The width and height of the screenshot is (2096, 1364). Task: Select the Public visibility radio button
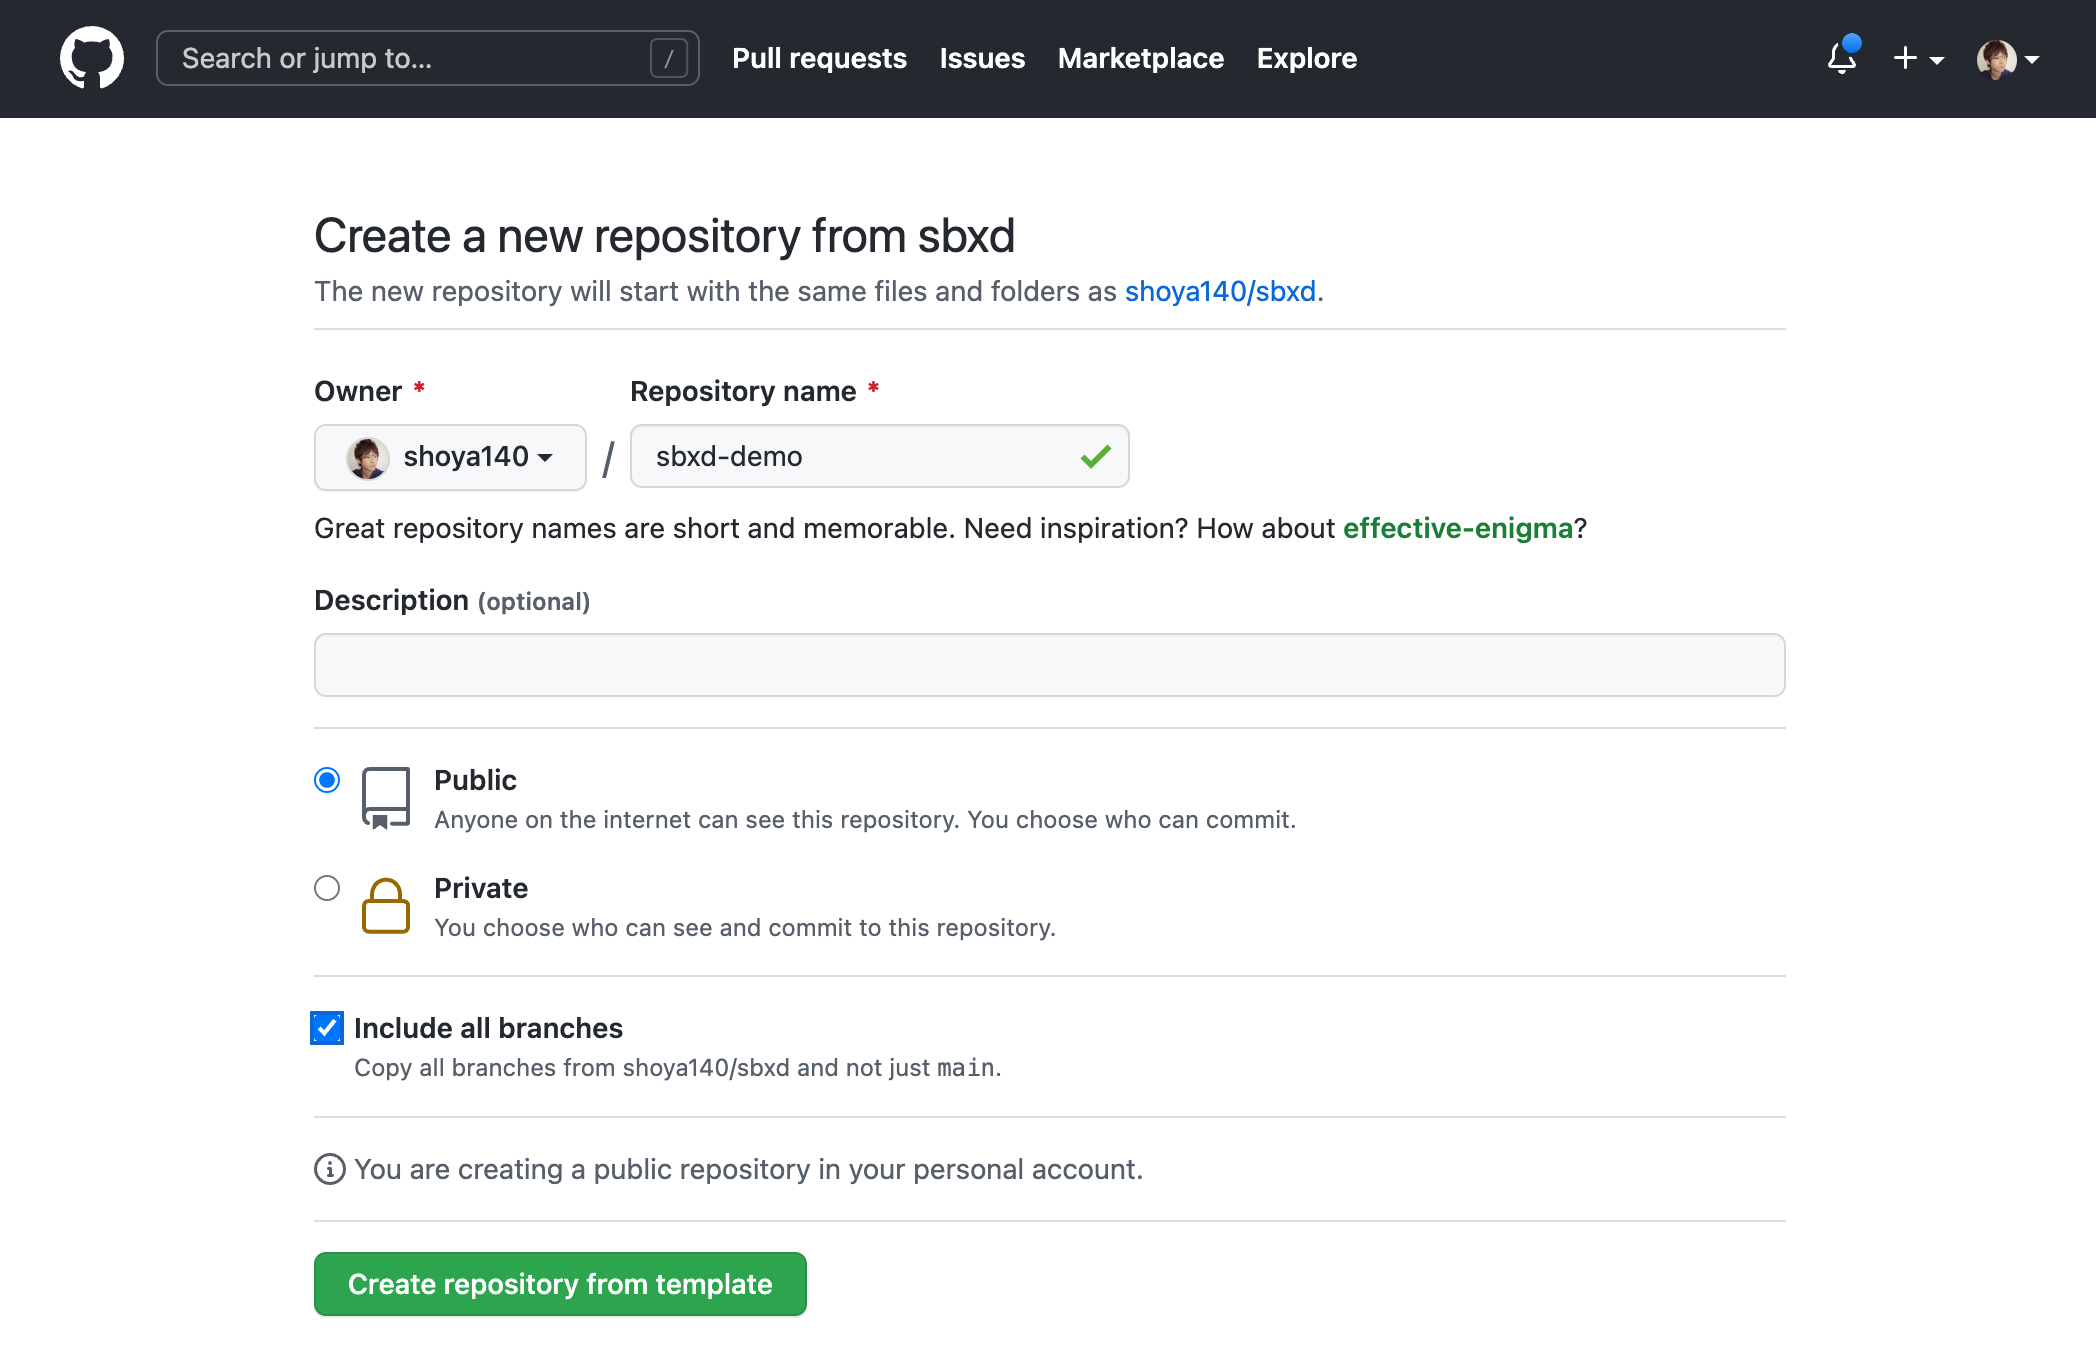pyautogui.click(x=327, y=780)
